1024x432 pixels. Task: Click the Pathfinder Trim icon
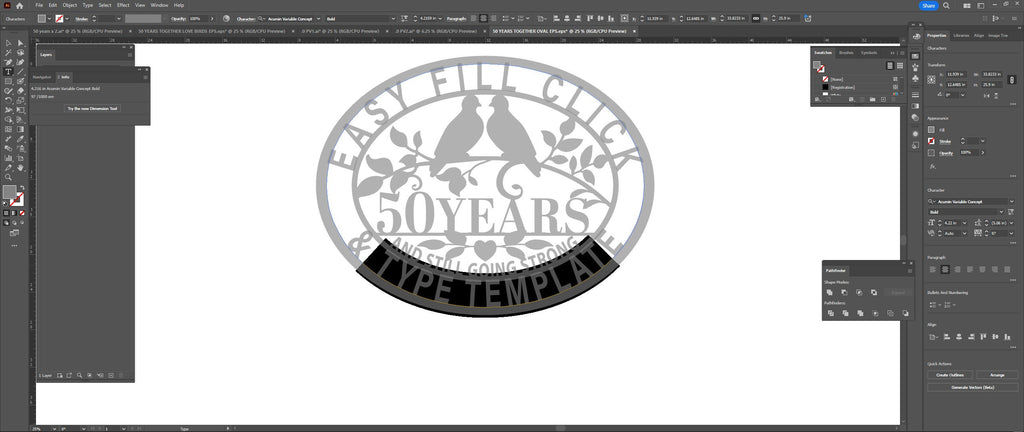point(846,313)
